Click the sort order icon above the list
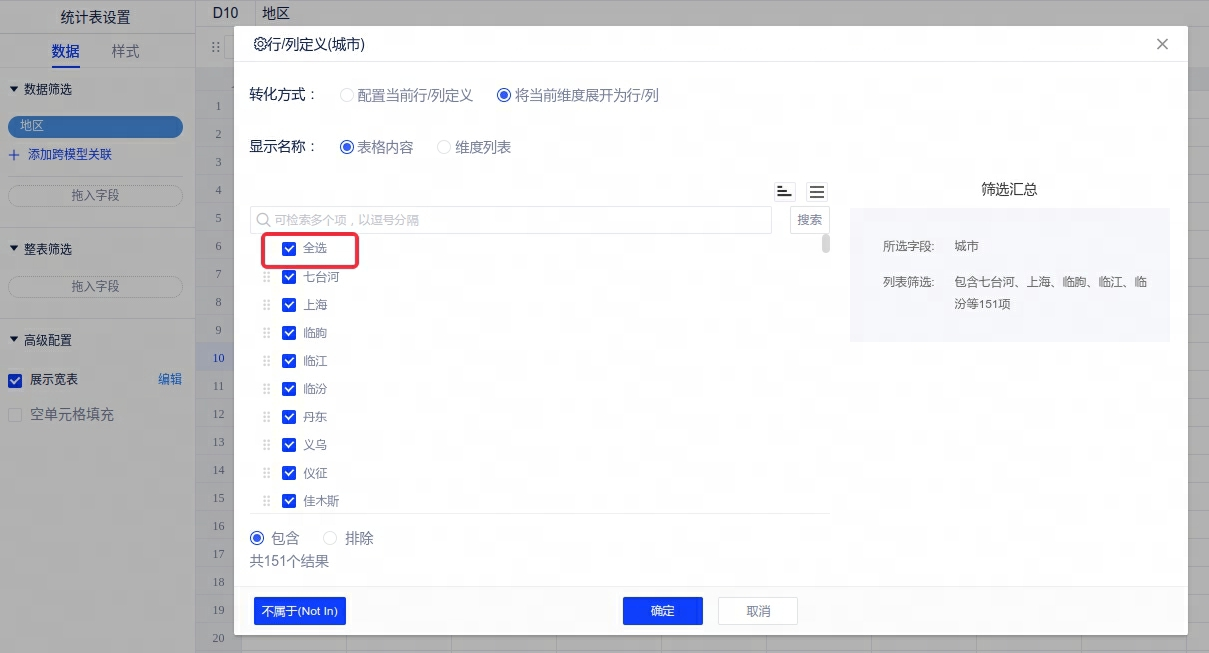The image size is (1209, 653). coord(785,192)
